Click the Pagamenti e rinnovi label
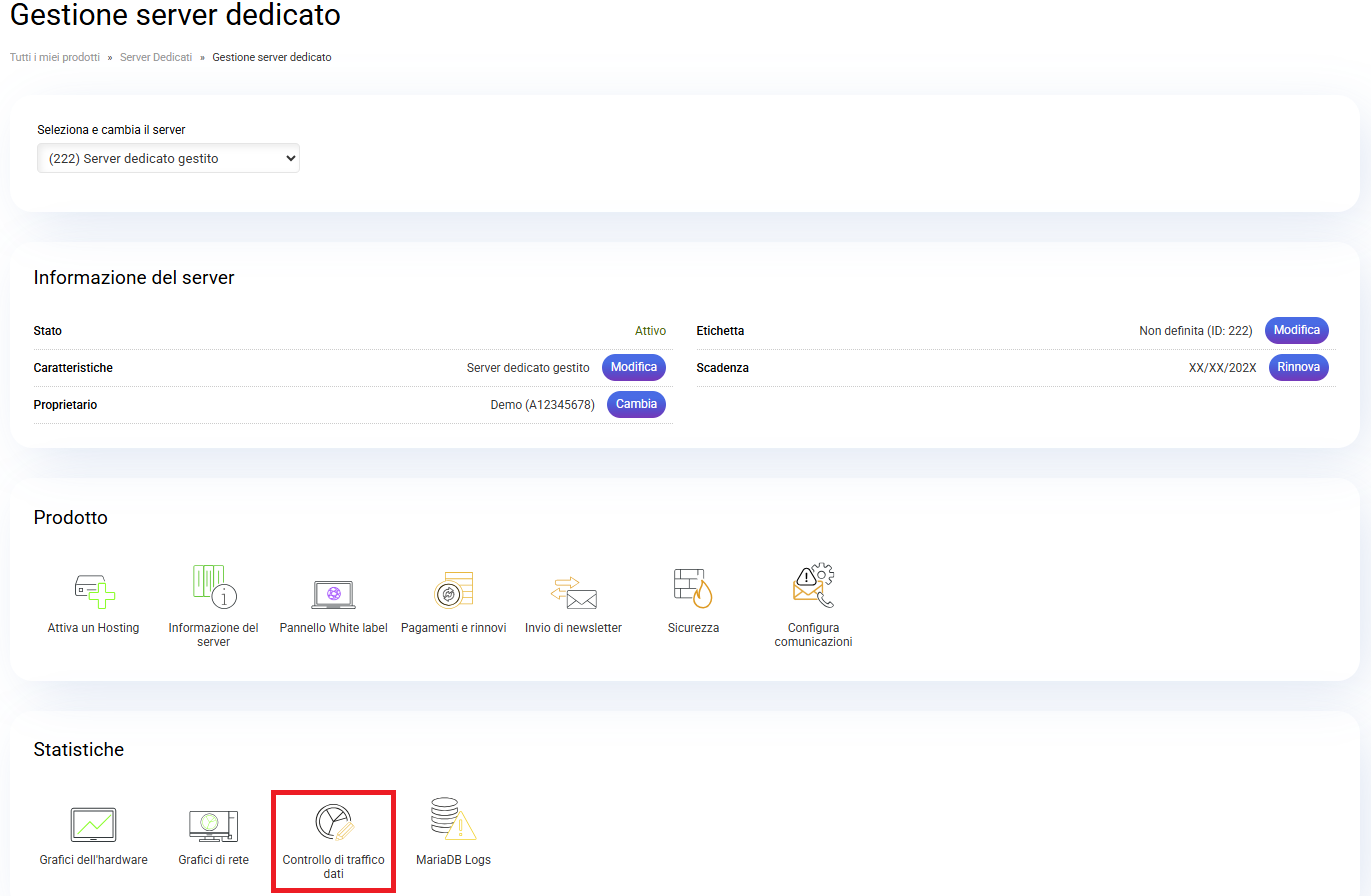The width and height of the screenshot is (1371, 896). coord(453,628)
